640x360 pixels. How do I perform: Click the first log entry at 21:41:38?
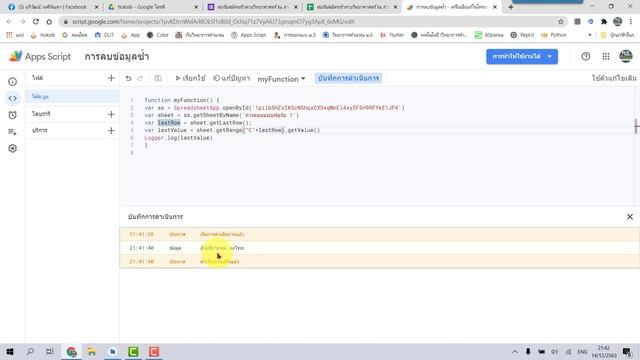380,234
